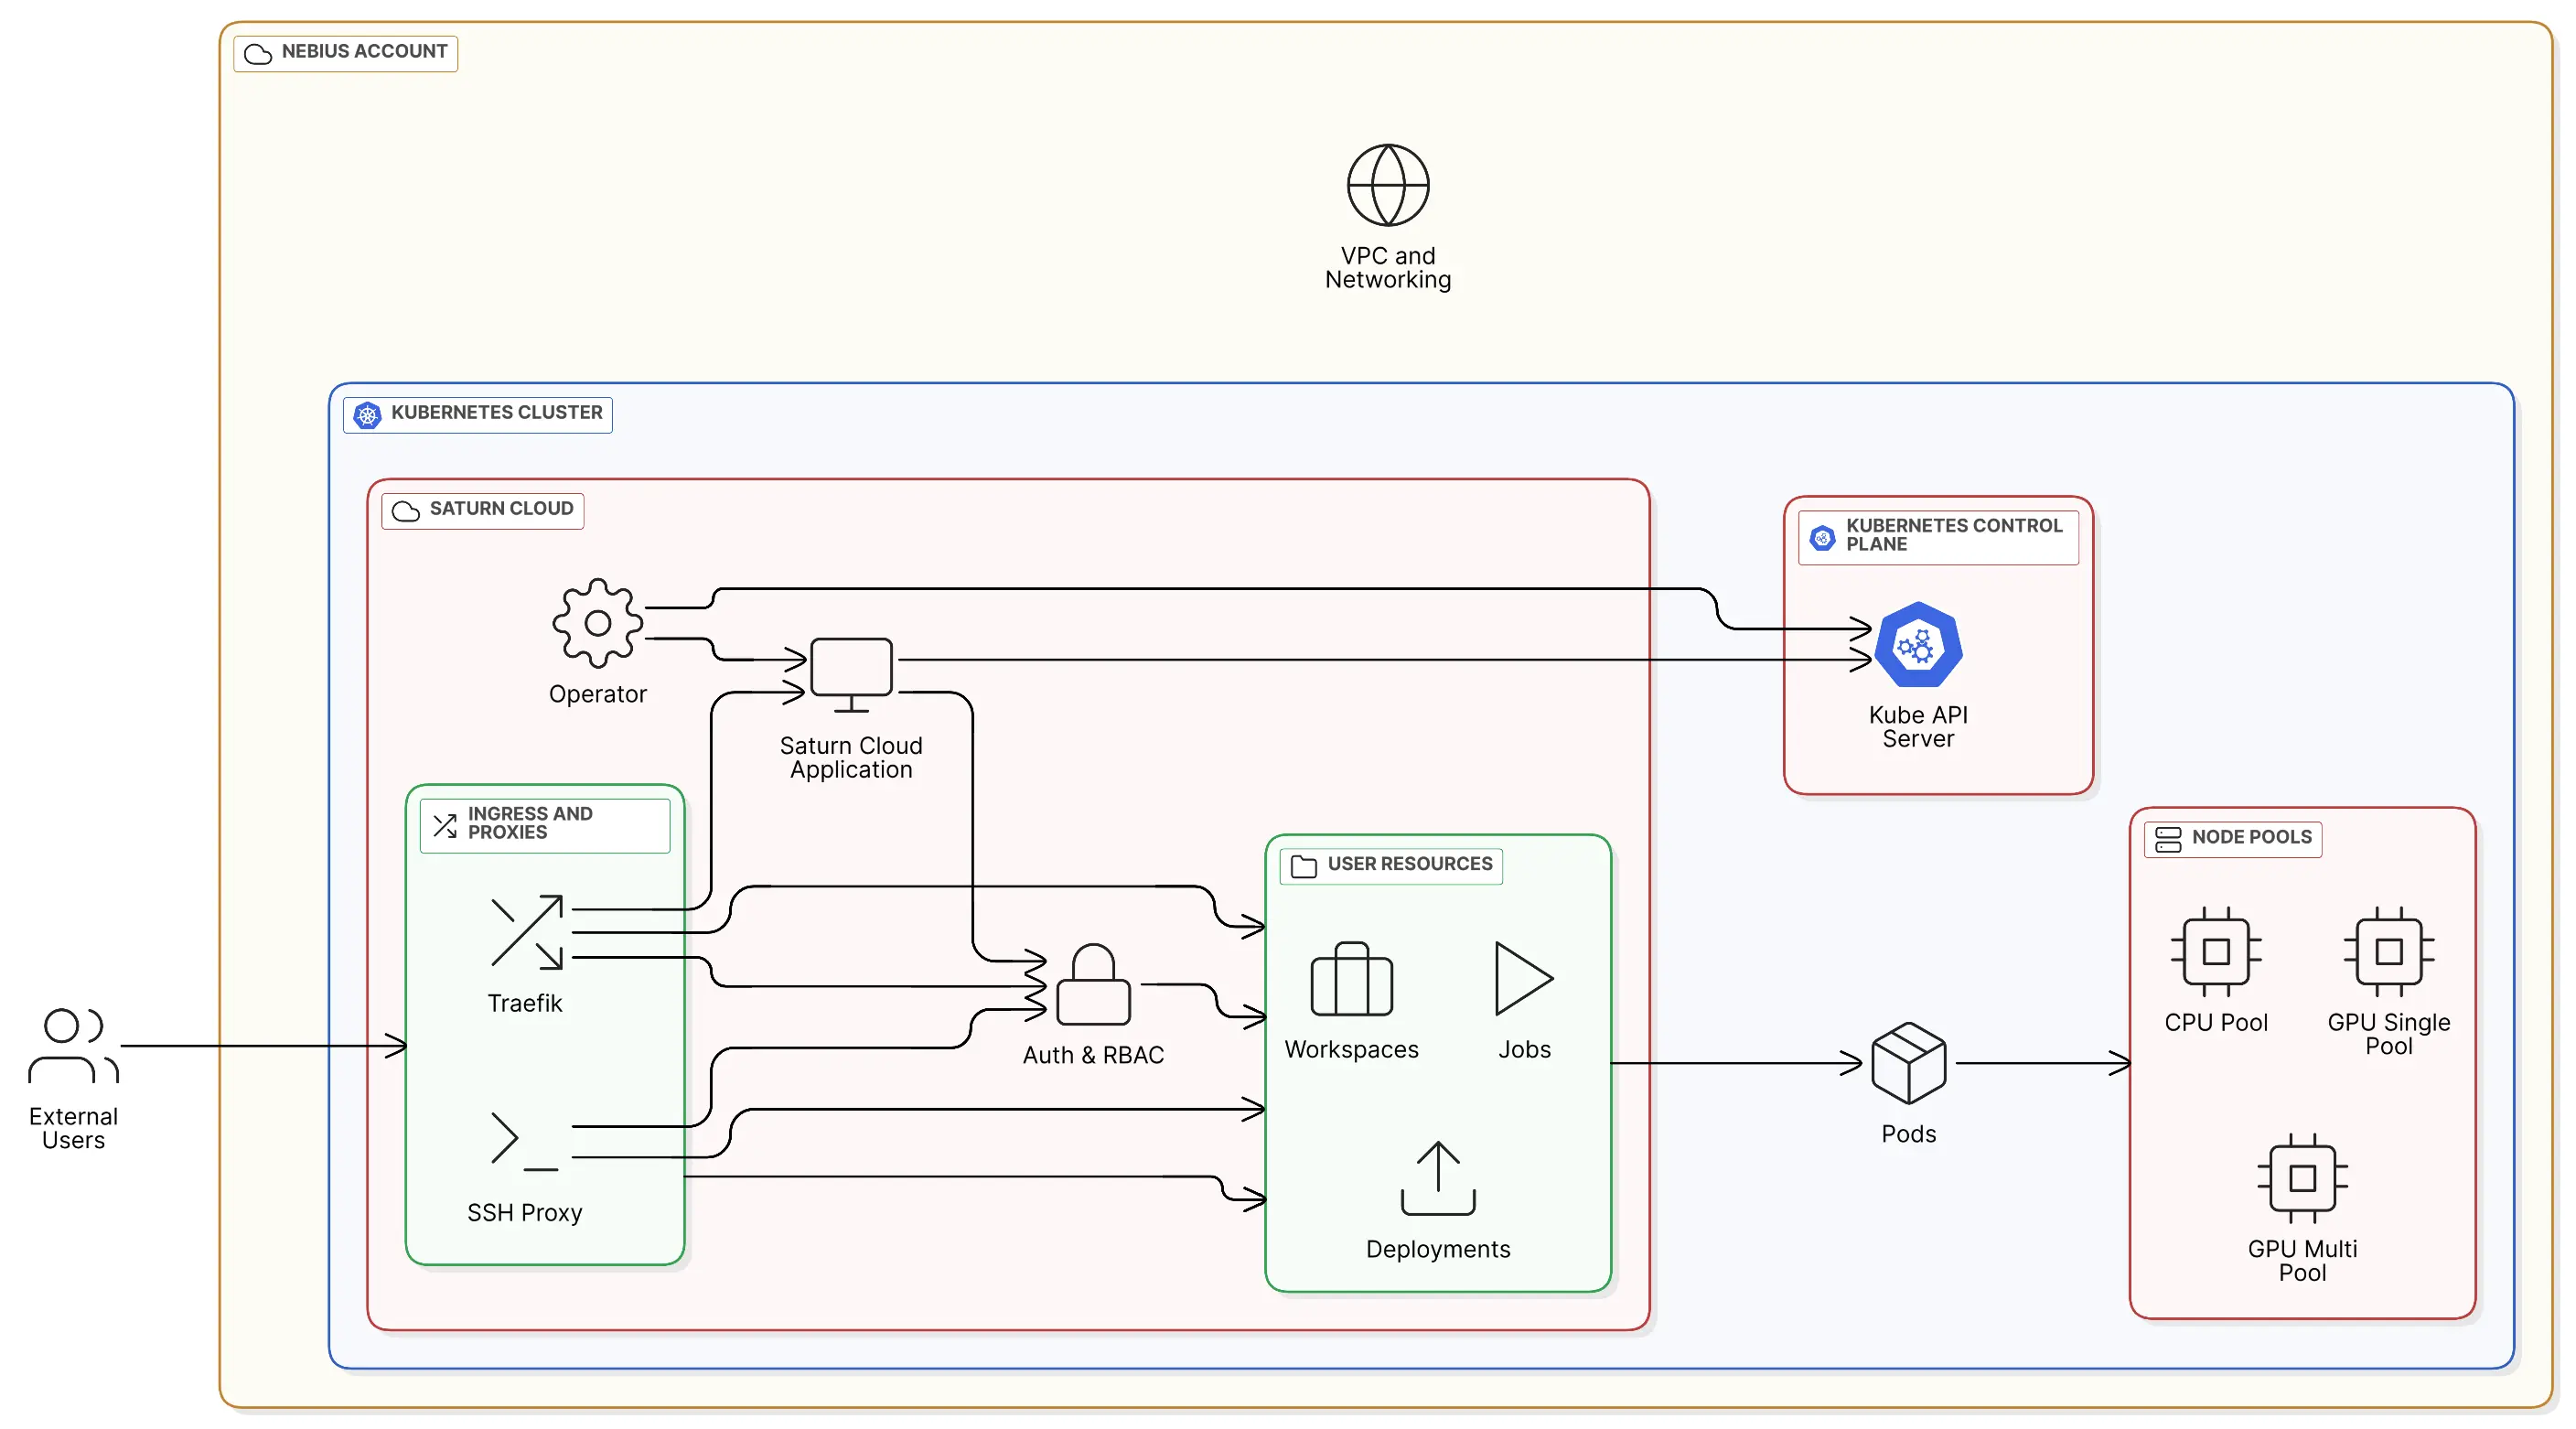The width and height of the screenshot is (2576, 1429).
Task: Select the Auth & RBAC padlock icon
Action: point(1093,984)
